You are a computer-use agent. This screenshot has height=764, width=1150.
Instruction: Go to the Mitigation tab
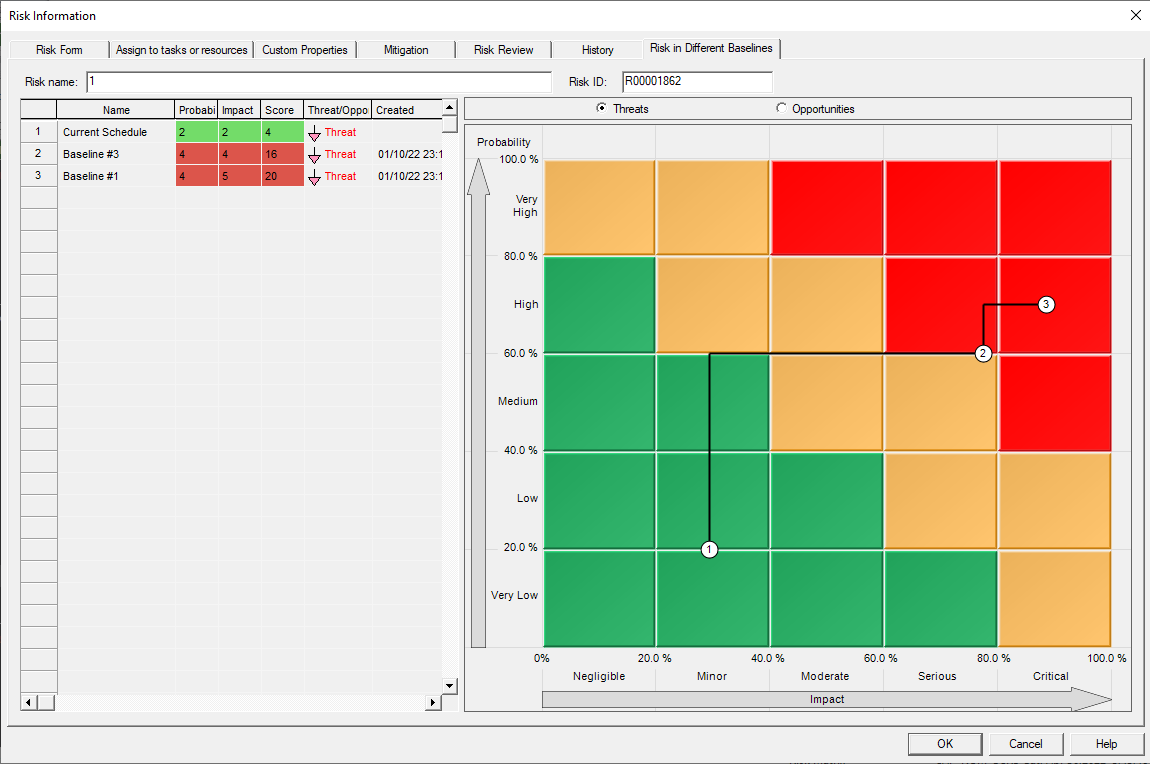[406, 50]
